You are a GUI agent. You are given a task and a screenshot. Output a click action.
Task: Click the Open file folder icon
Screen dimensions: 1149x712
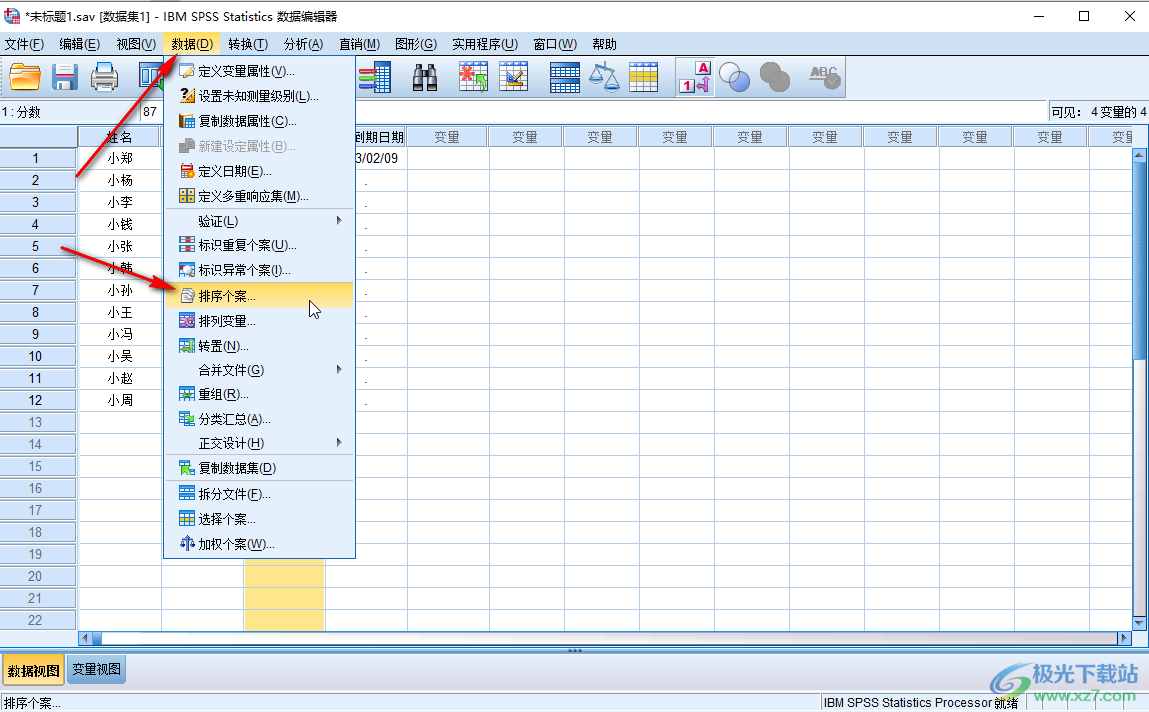pyautogui.click(x=25, y=77)
